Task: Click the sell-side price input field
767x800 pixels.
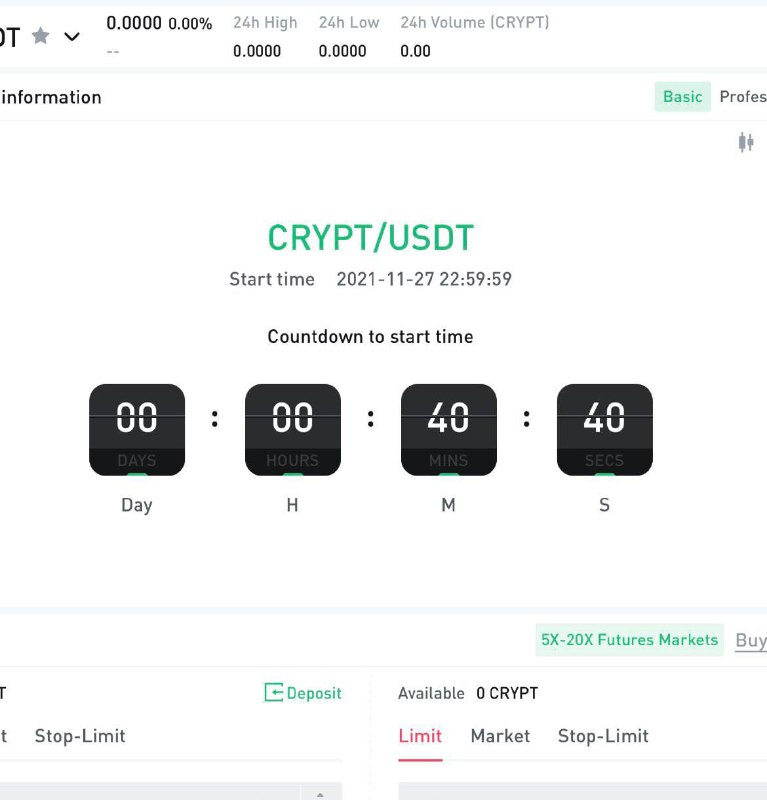Action: tap(582, 791)
